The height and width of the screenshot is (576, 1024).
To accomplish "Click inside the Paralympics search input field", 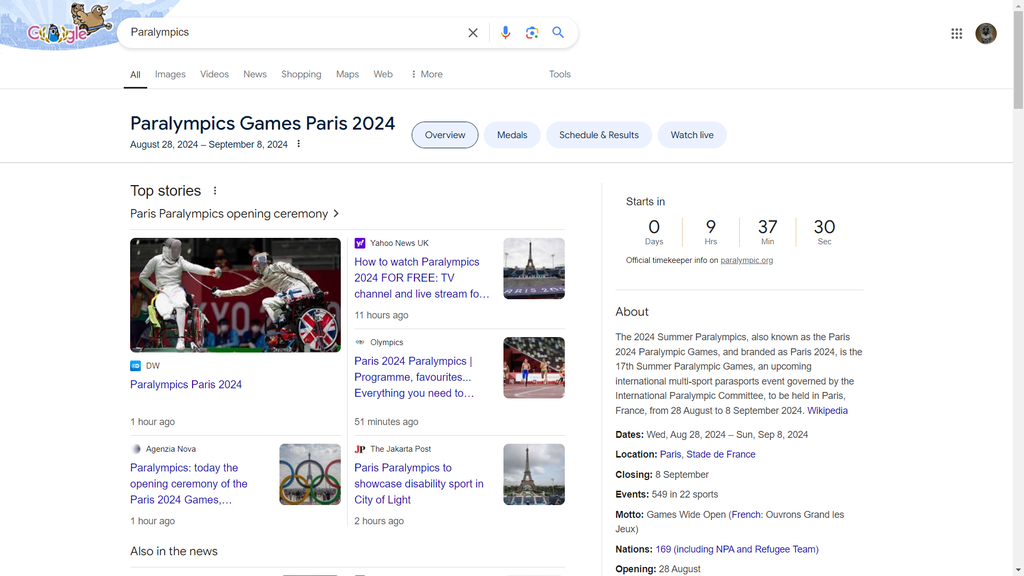I will 294,33.
